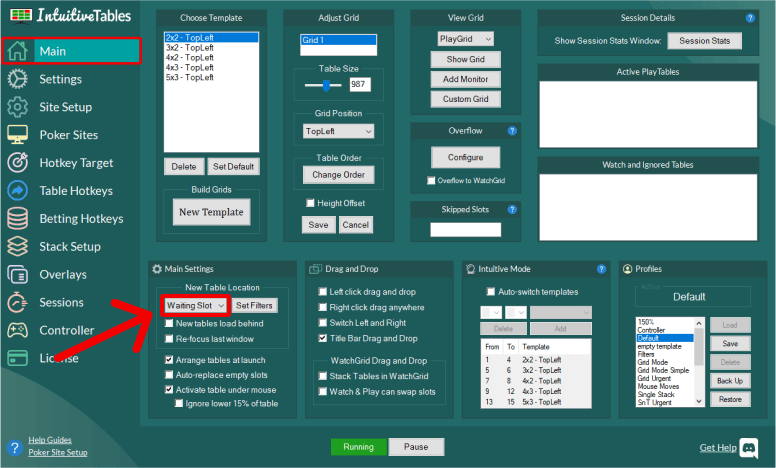Image resolution: width=776 pixels, height=468 pixels.
Task: Click the Overflow help question icon
Action: [x=512, y=131]
